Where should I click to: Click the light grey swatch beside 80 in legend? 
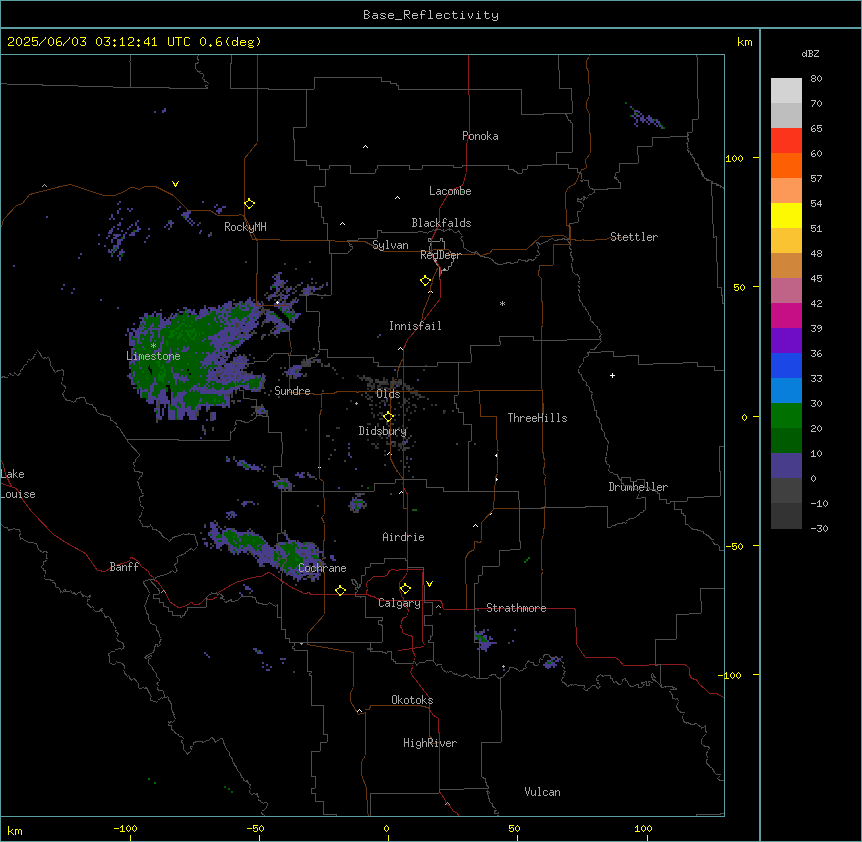click(x=786, y=90)
